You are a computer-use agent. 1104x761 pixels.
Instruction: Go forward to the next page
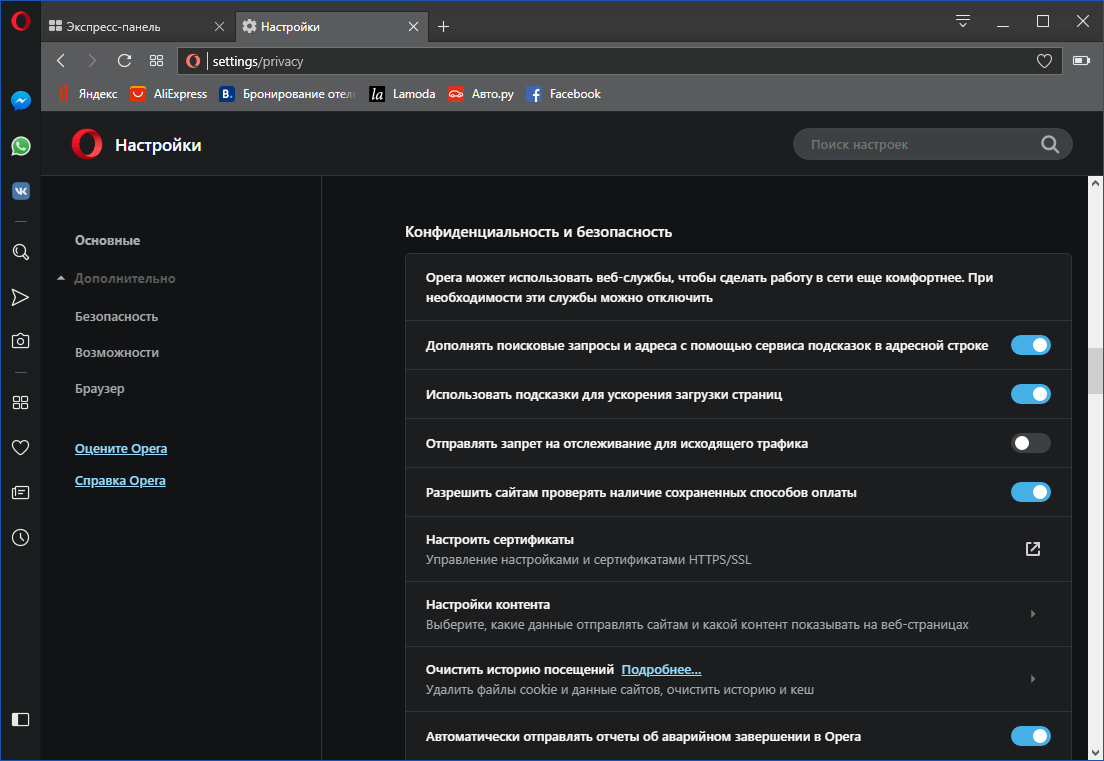92,61
